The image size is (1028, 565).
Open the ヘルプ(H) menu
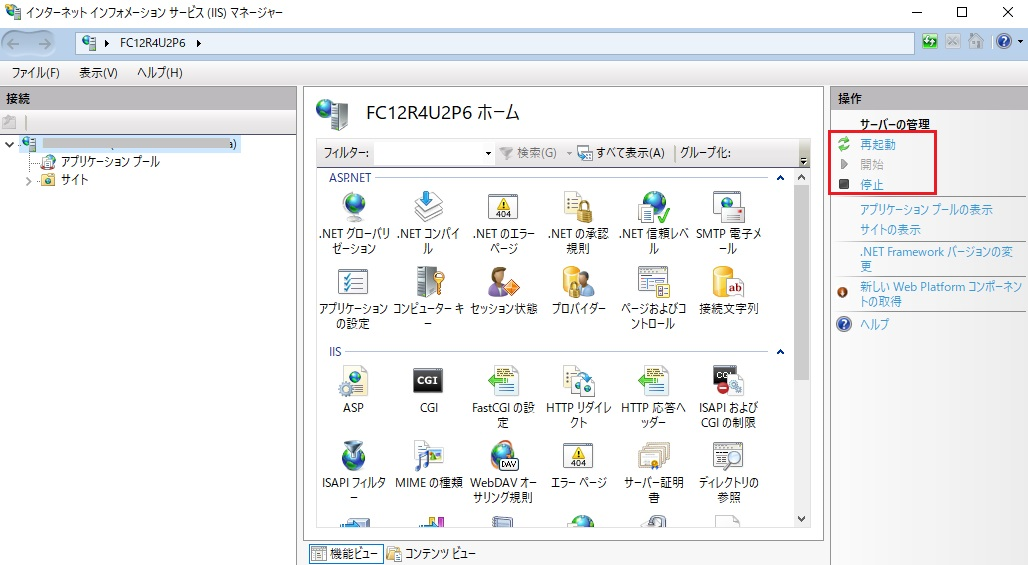[x=160, y=73]
